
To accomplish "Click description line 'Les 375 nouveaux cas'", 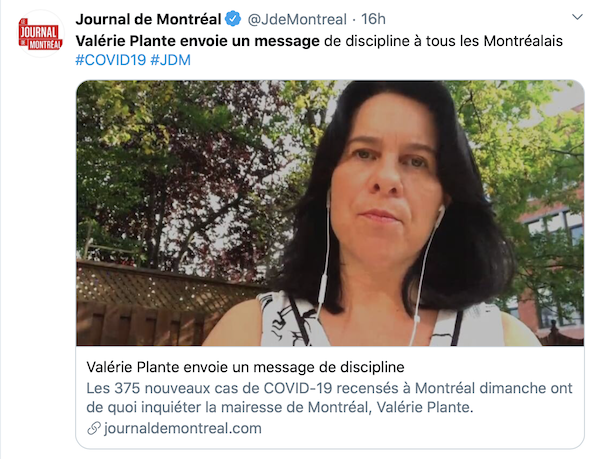I will coord(329,388).
